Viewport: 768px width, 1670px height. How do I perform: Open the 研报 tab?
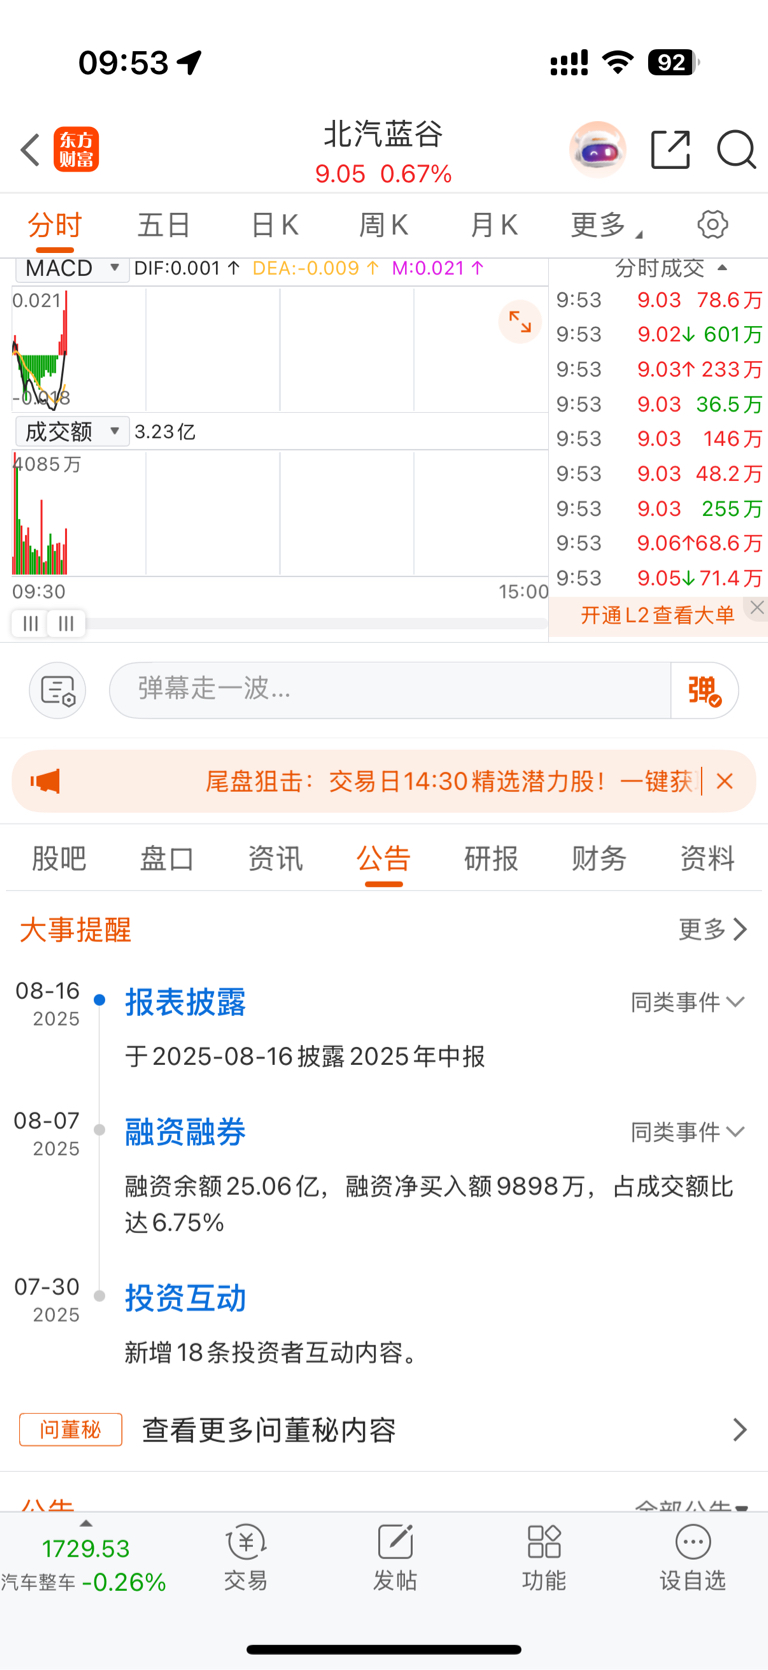[491, 858]
